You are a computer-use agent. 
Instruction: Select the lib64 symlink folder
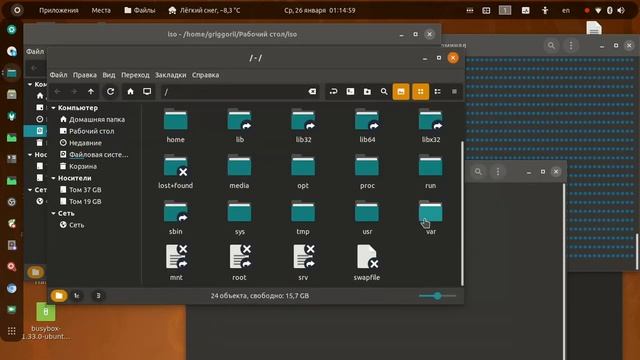tap(367, 121)
